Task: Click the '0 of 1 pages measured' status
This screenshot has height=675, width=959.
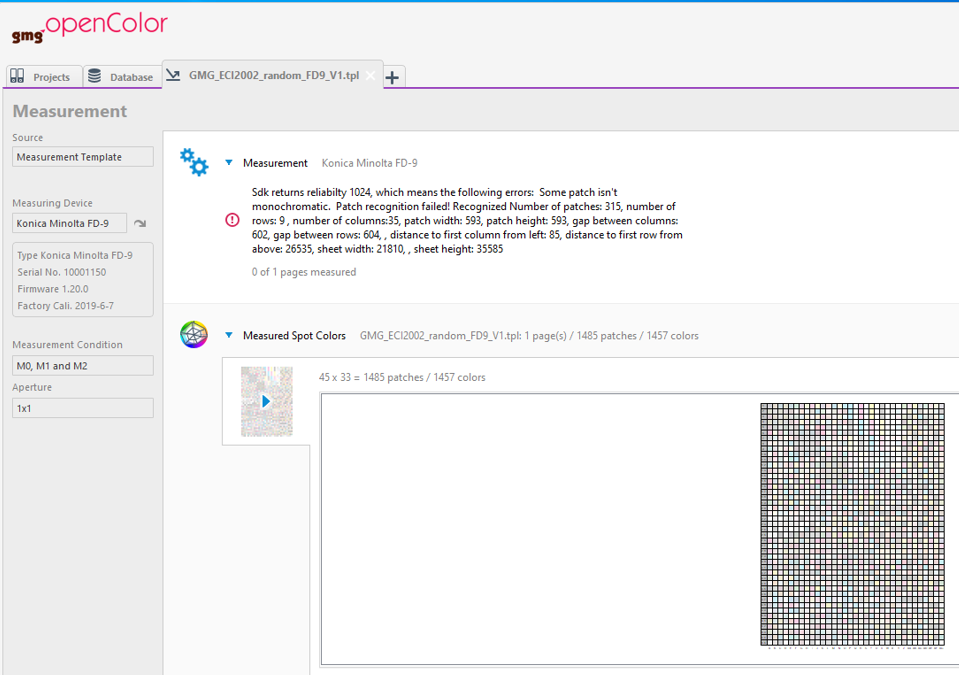Action: point(303,272)
